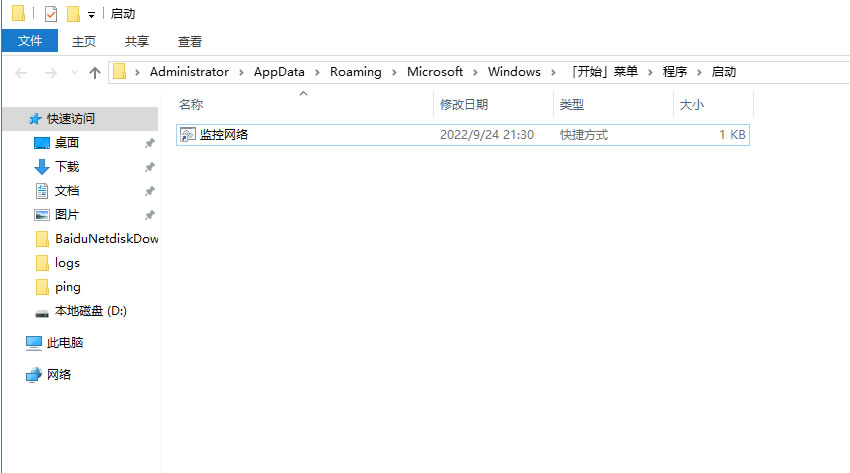Click the 文档 document icon in sidebar

42,191
